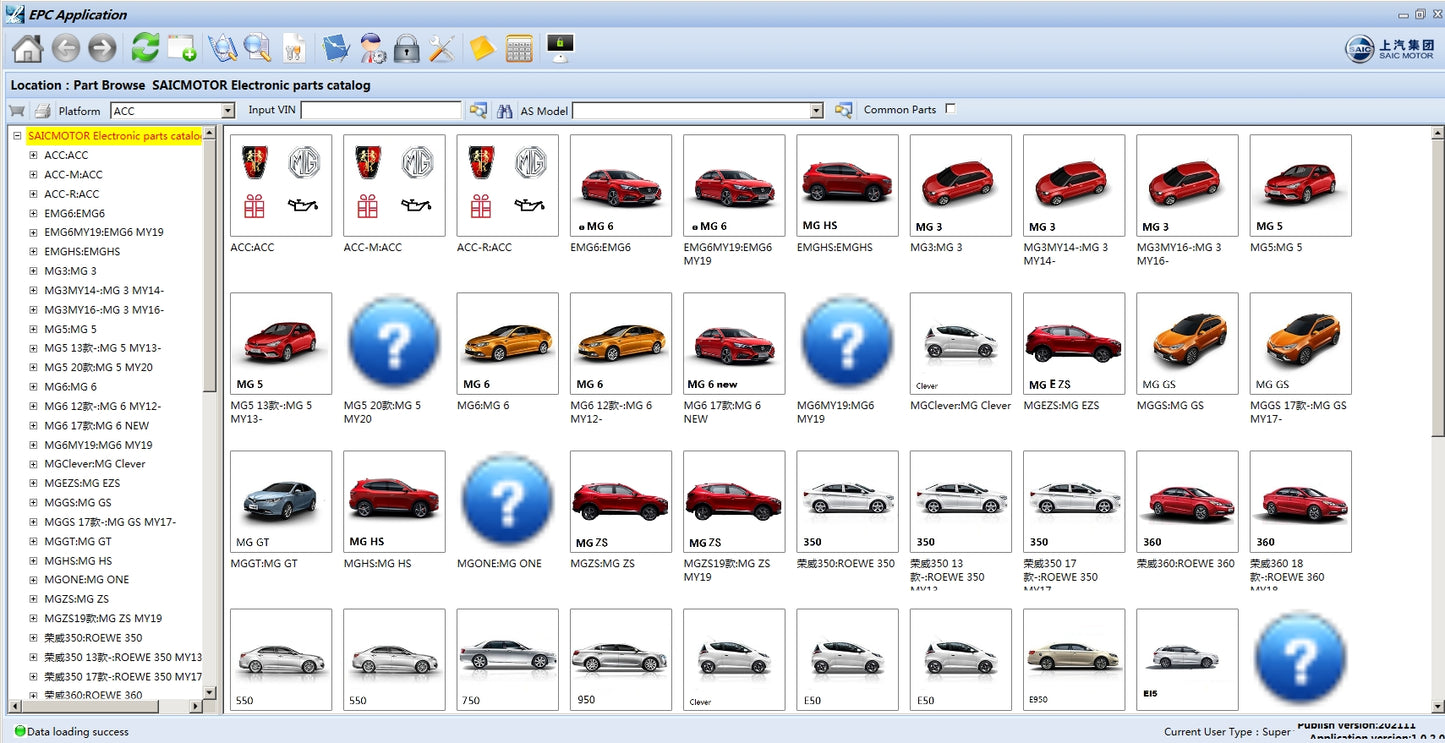Open the MGGT:MG GT car thumbnail

[x=281, y=502]
